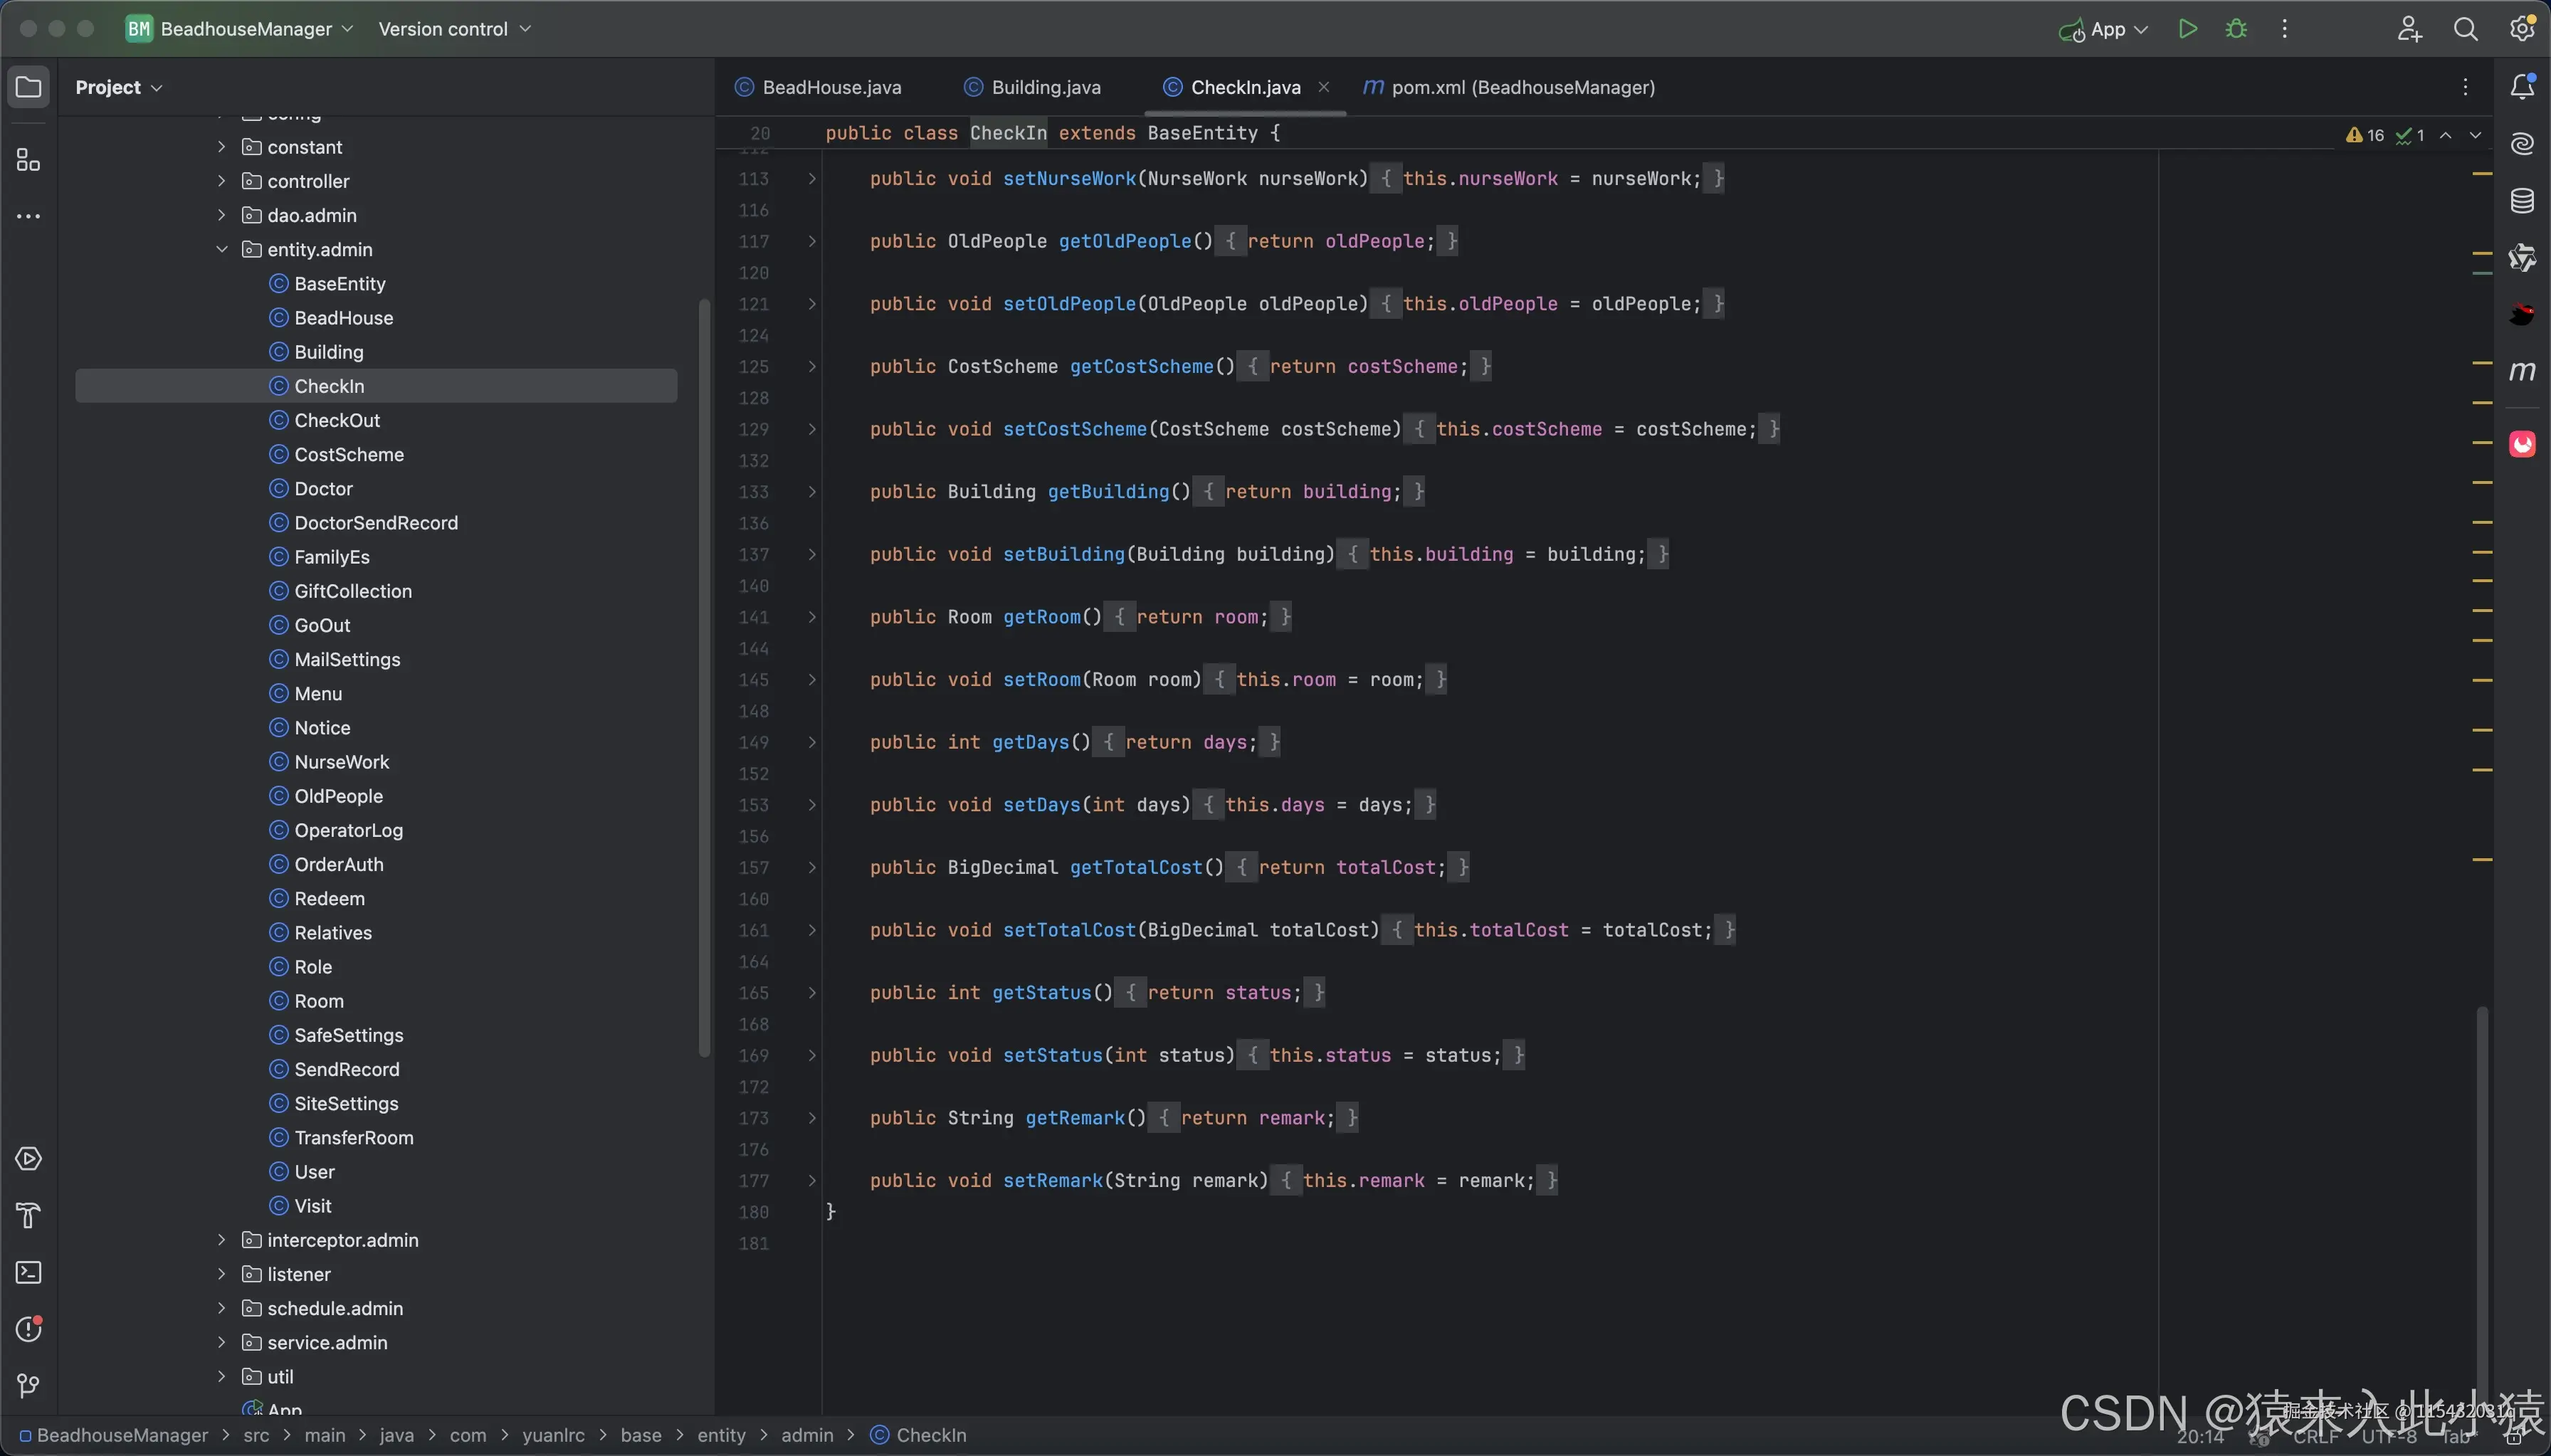Open the Notifications bell panel
This screenshot has width=2551, height=1456.
coord(2521,87)
